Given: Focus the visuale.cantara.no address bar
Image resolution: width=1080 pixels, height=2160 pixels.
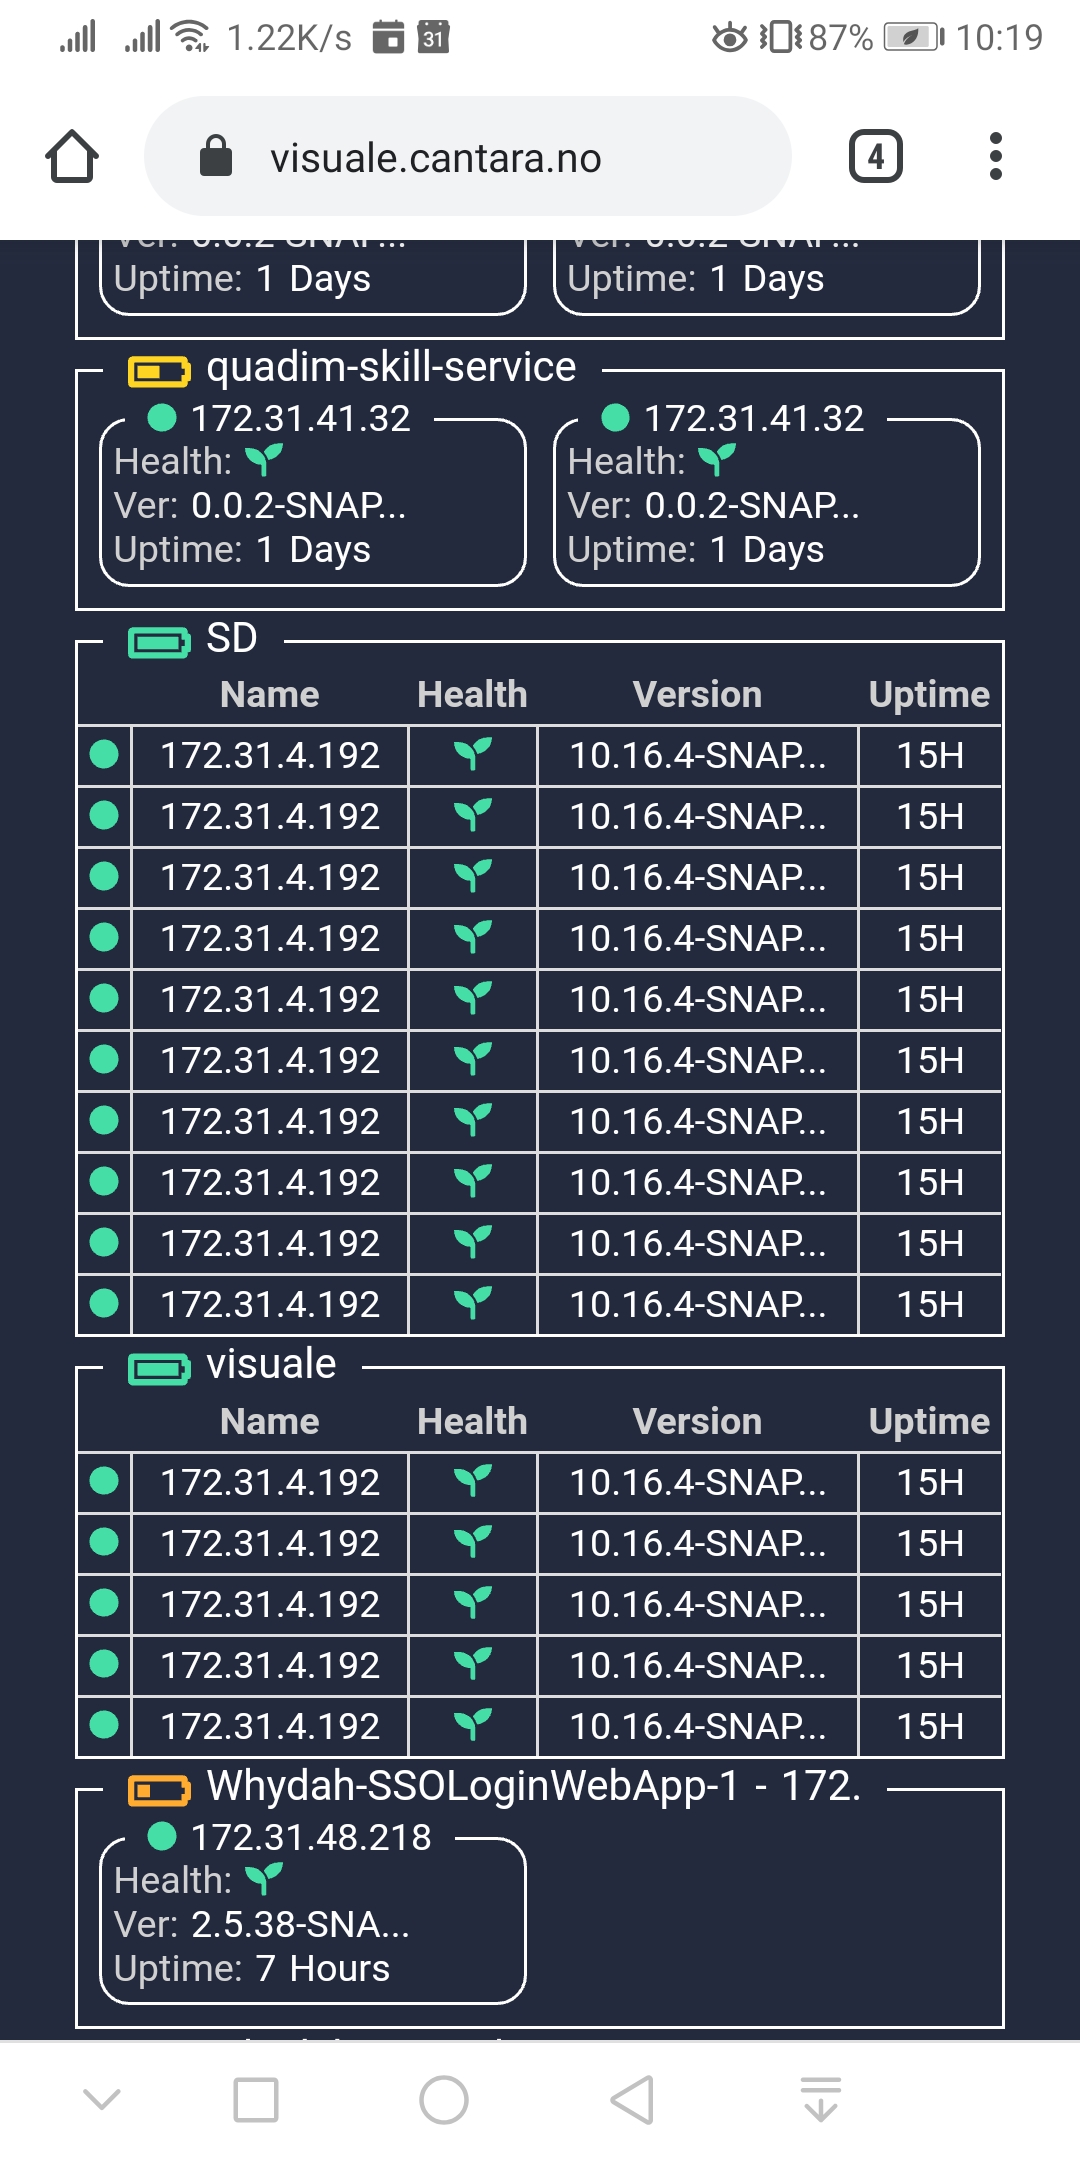Looking at the screenshot, I should point(468,157).
